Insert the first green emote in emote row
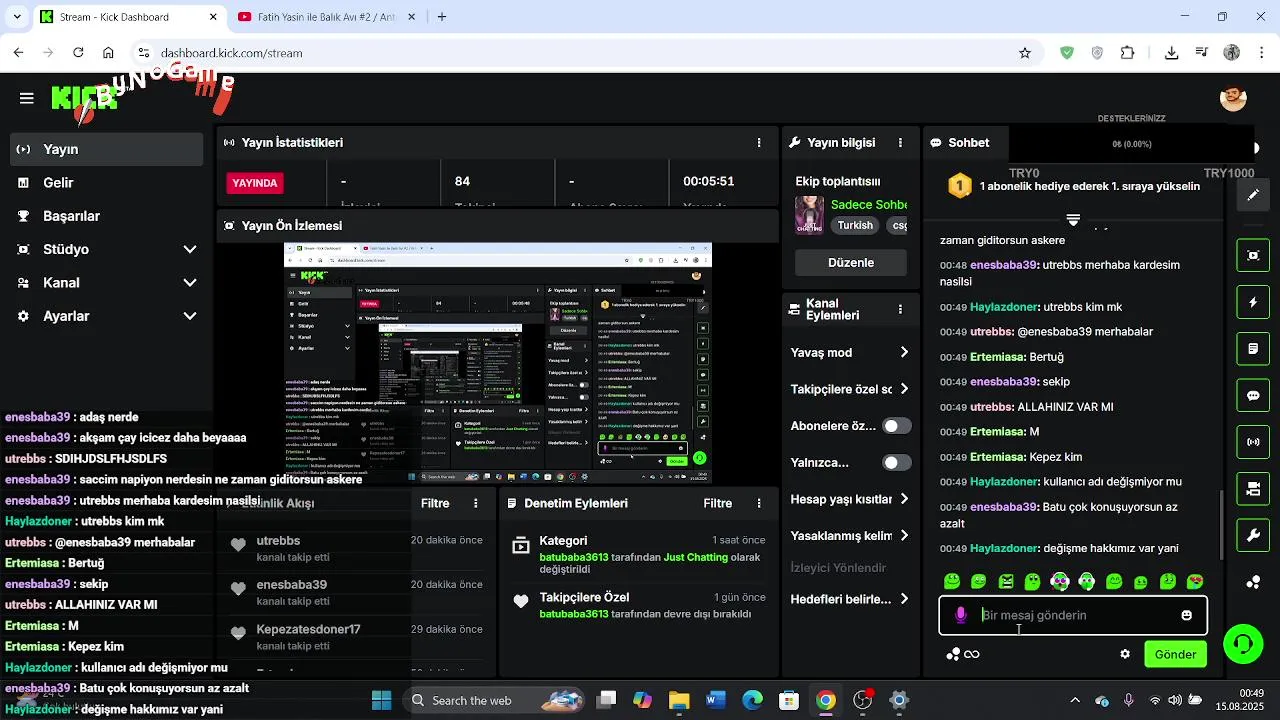This screenshot has height=720, width=1280. [x=952, y=582]
